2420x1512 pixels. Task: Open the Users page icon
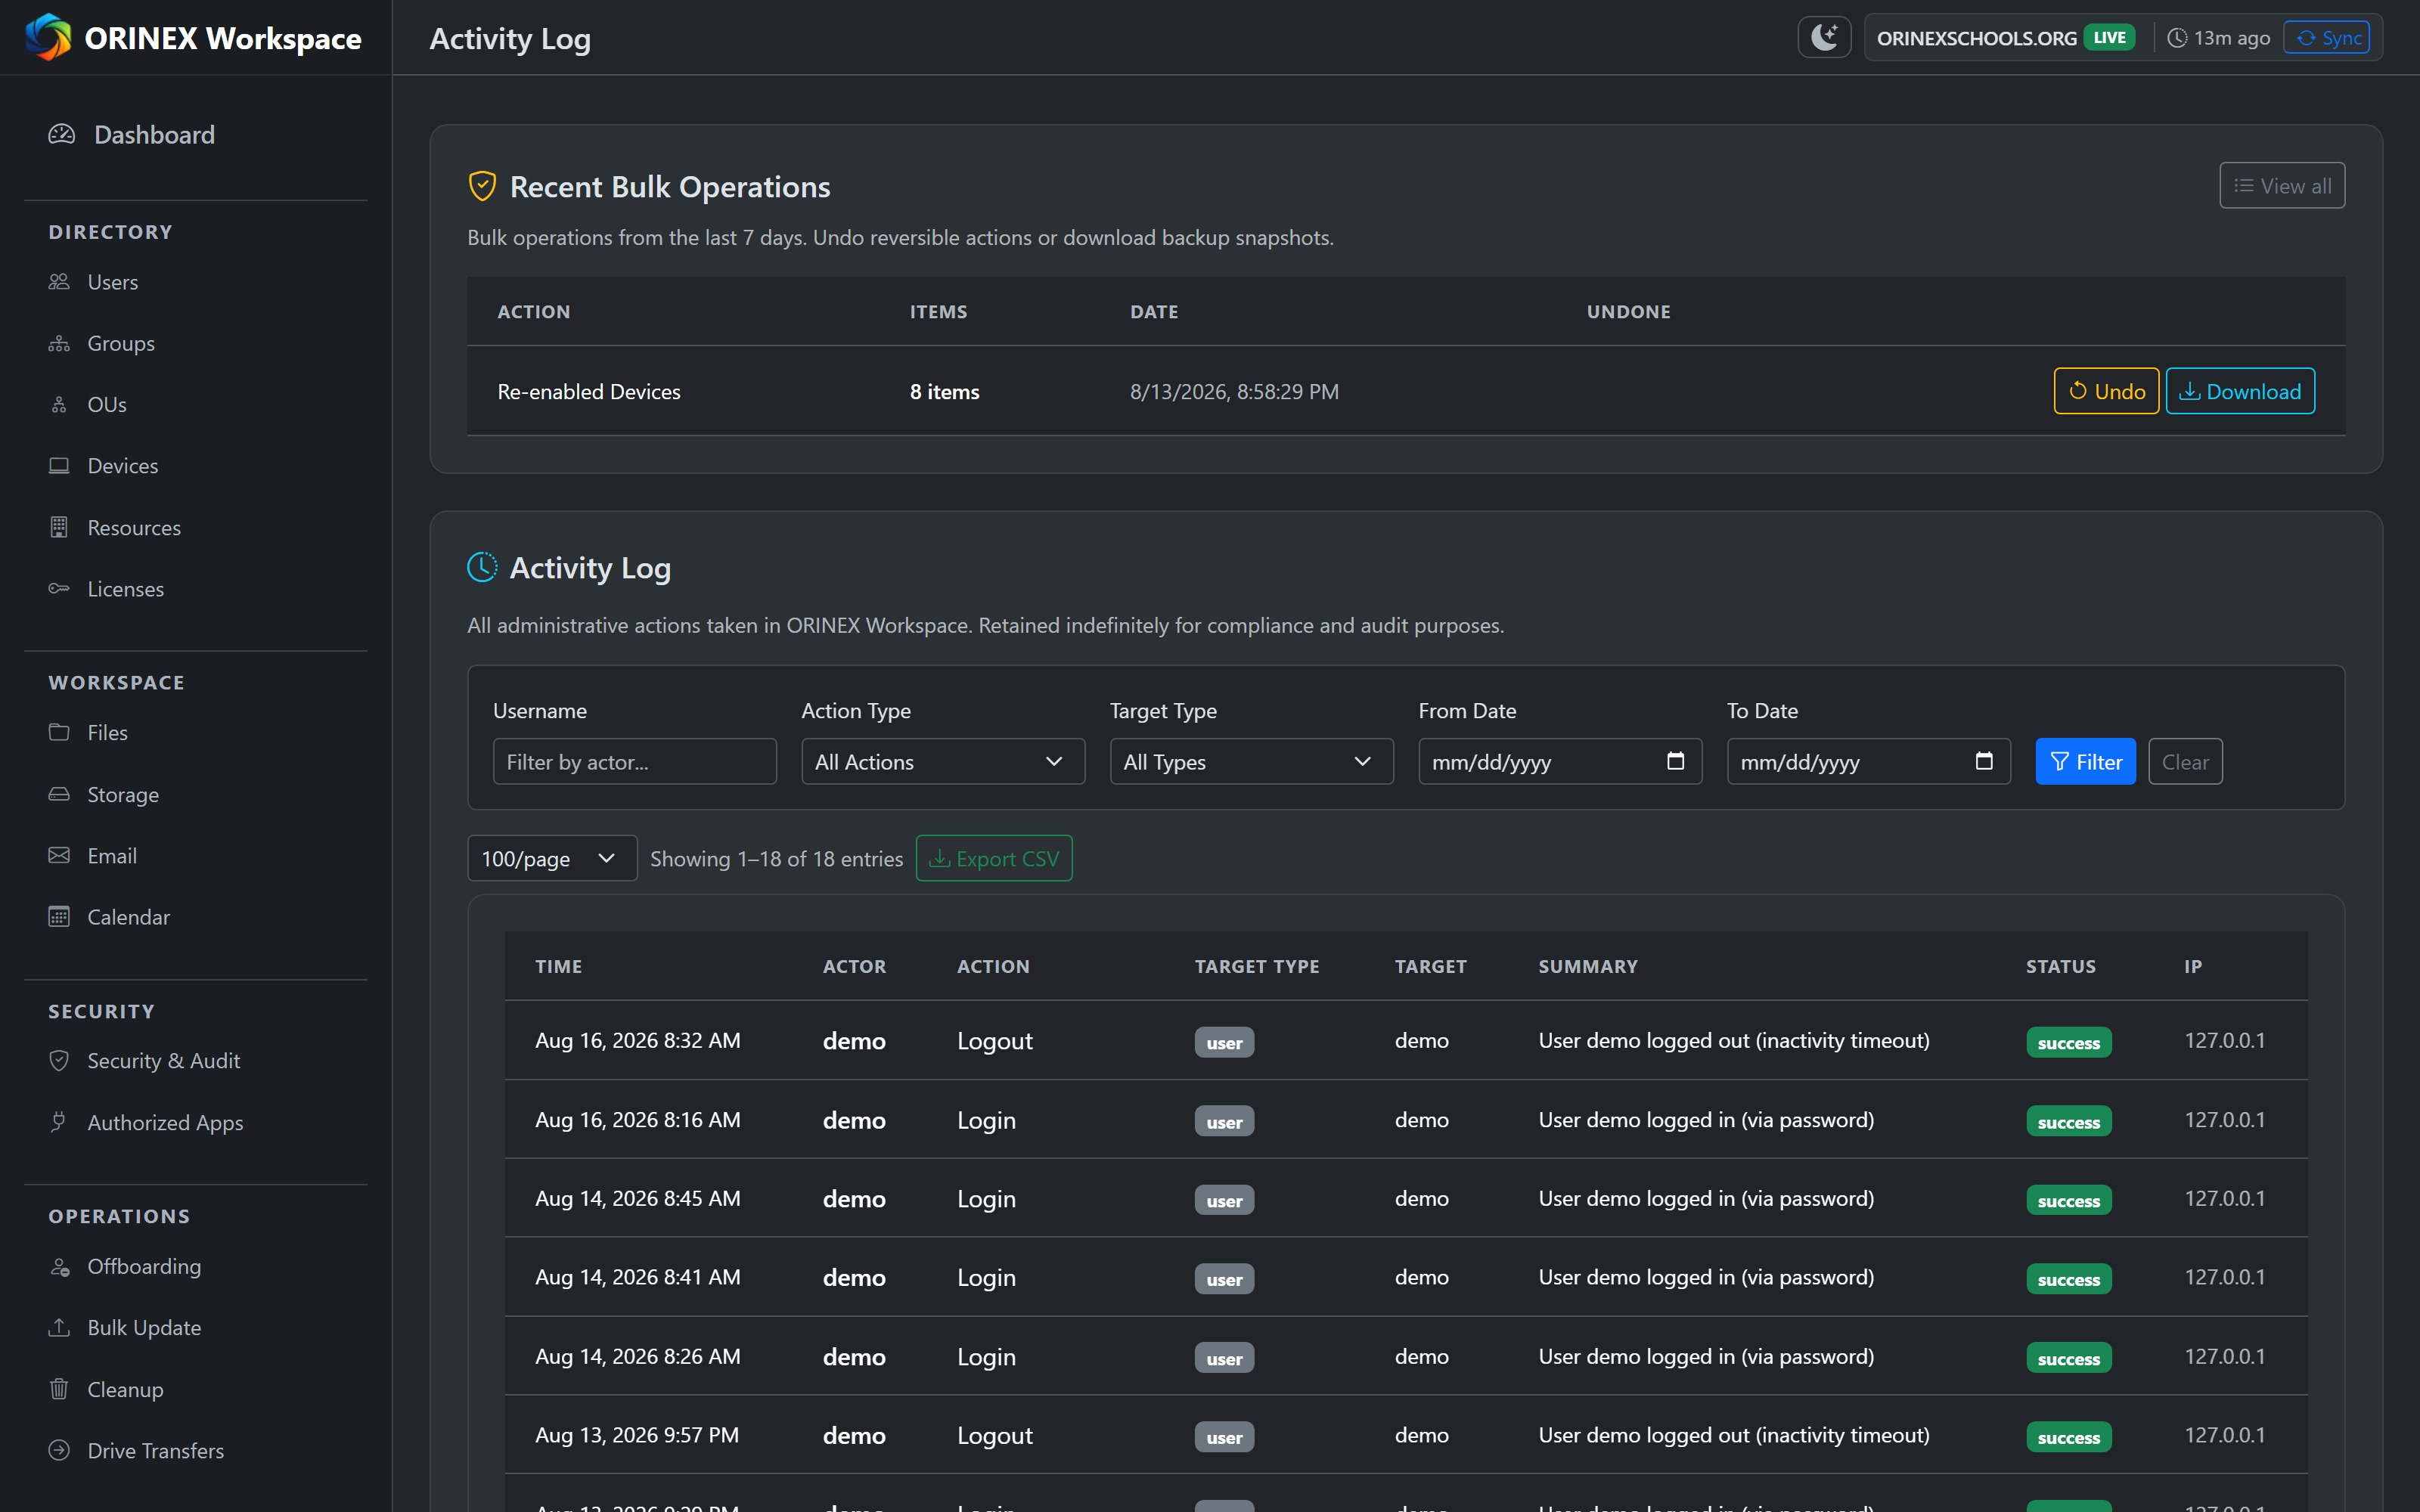click(59, 282)
